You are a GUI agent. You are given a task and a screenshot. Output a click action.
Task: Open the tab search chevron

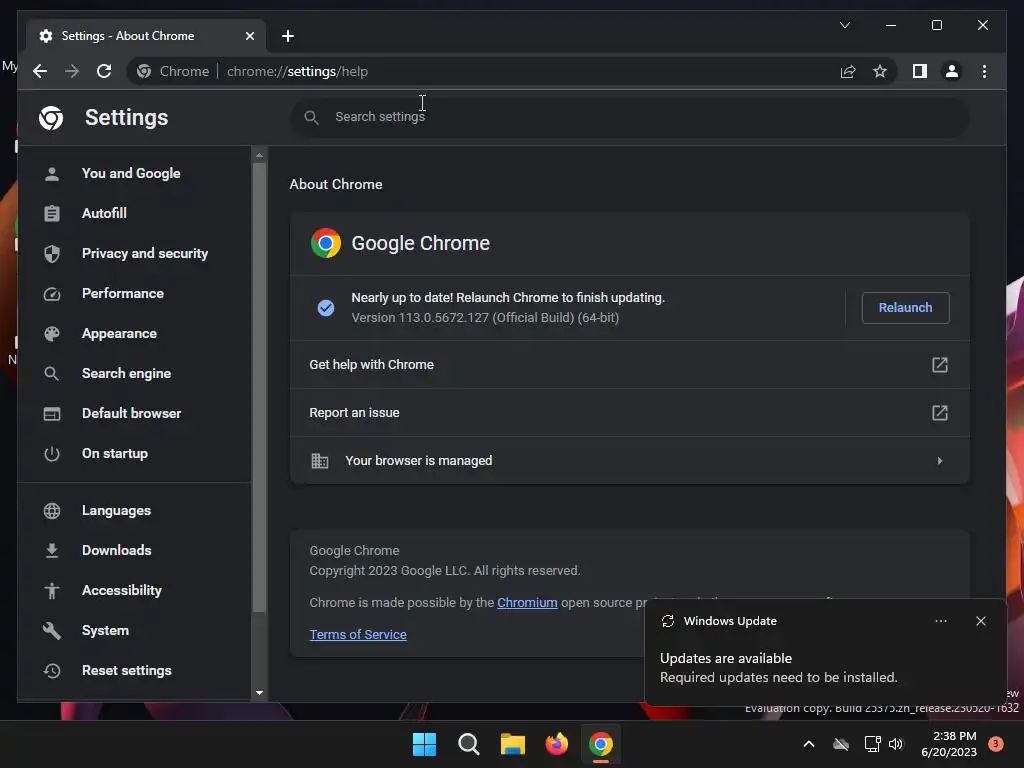point(844,25)
